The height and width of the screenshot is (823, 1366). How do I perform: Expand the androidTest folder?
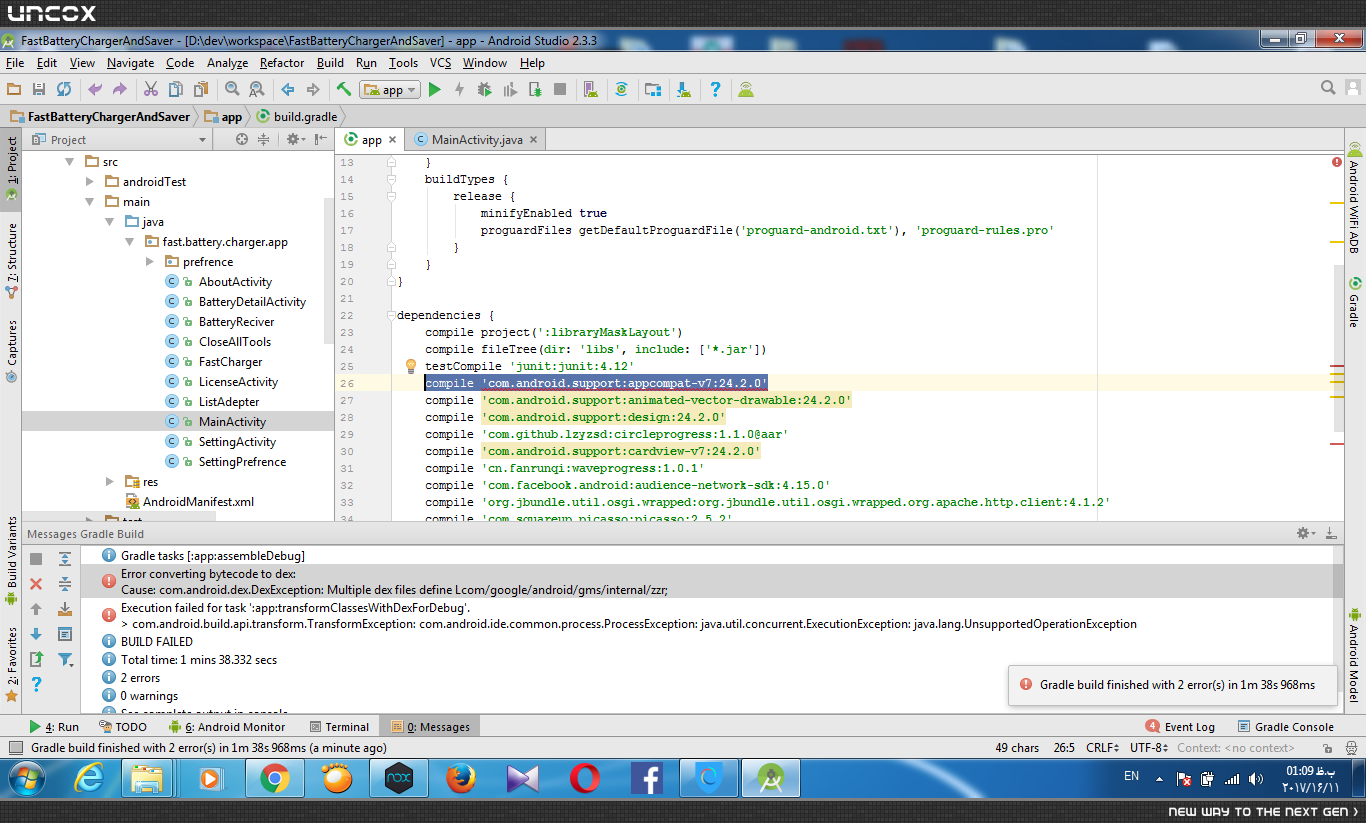point(90,182)
